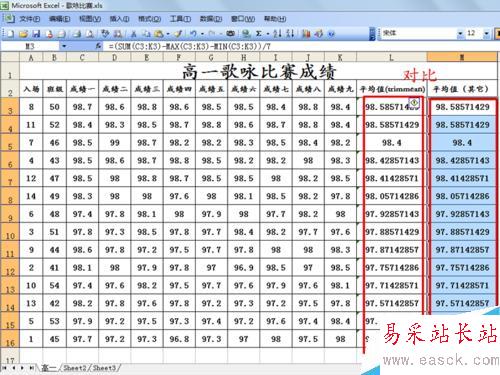The image size is (500, 375).
Task: Switch to the Sheet3 tab
Action: (x=105, y=368)
